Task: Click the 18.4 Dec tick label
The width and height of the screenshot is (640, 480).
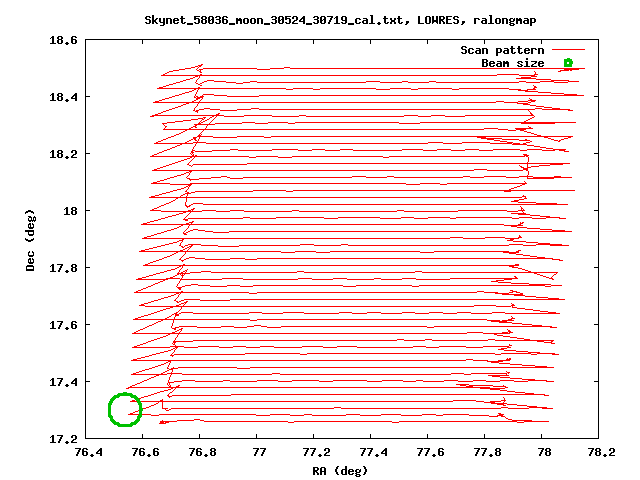Action: pyautogui.click(x=63, y=97)
